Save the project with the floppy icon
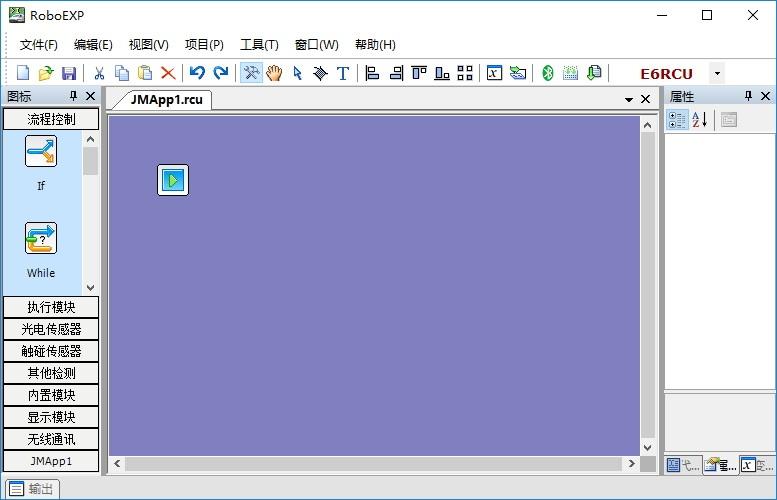 [69, 73]
